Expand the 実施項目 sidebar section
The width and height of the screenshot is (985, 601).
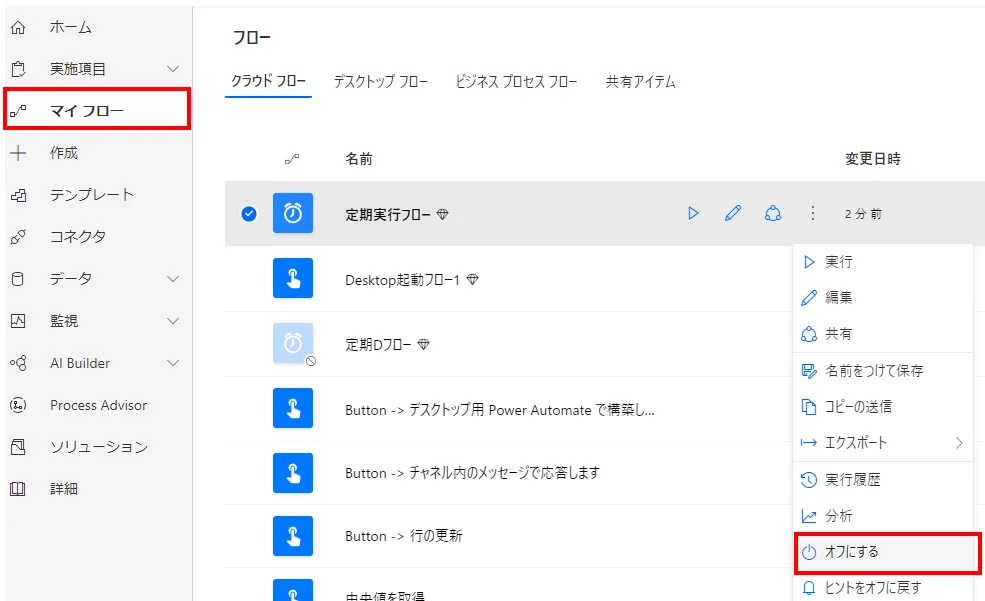tap(173, 69)
